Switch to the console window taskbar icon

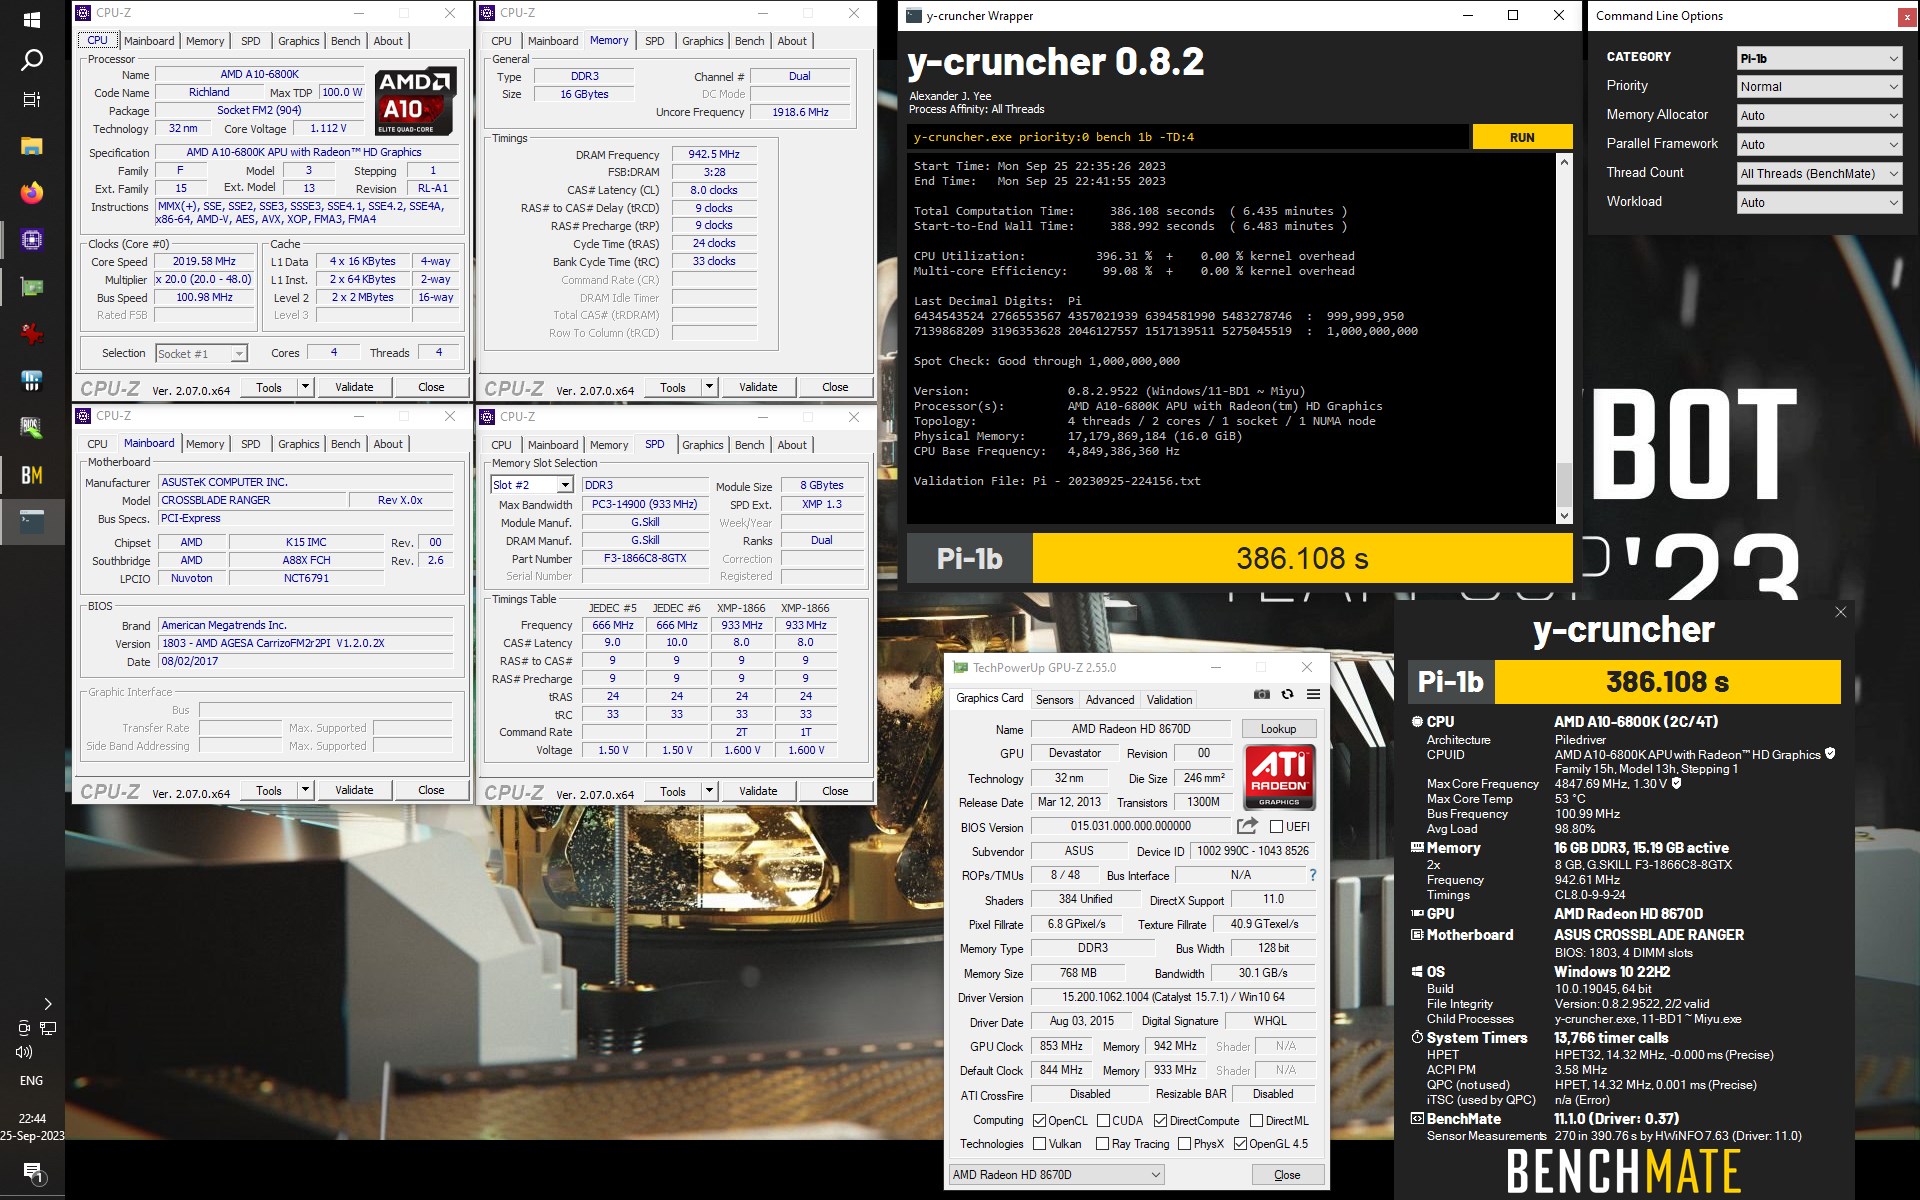point(32,521)
